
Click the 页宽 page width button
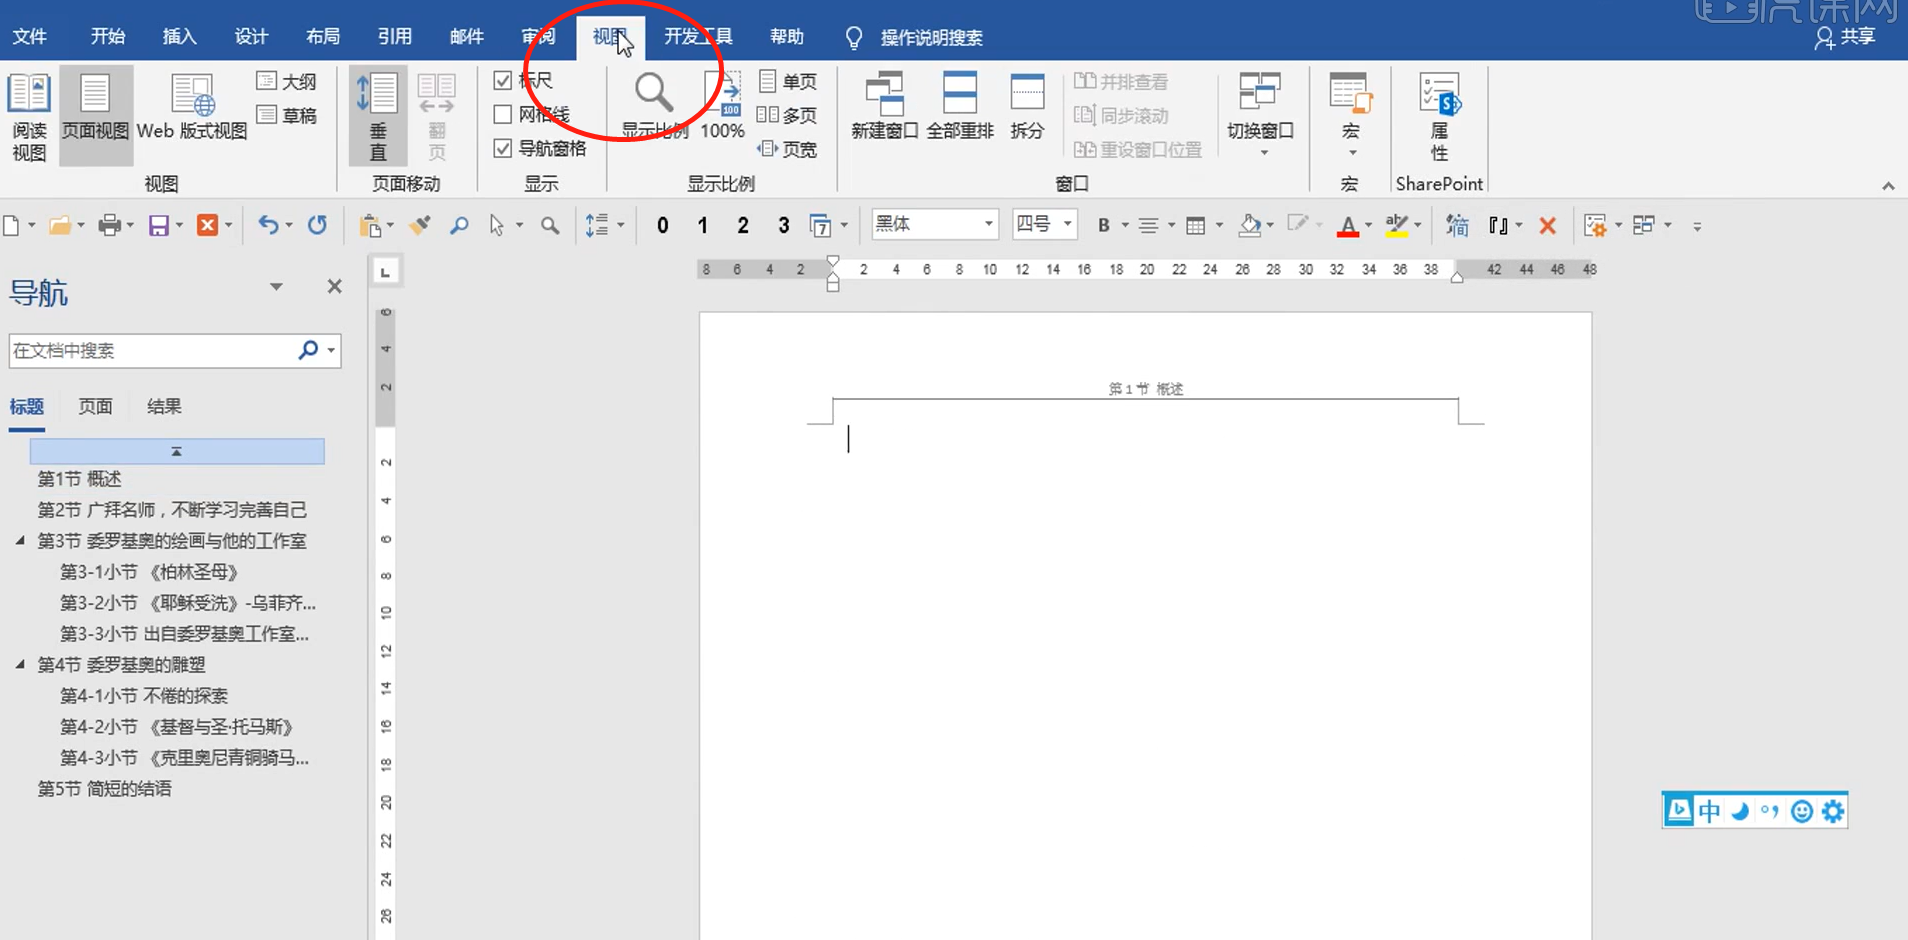(787, 149)
